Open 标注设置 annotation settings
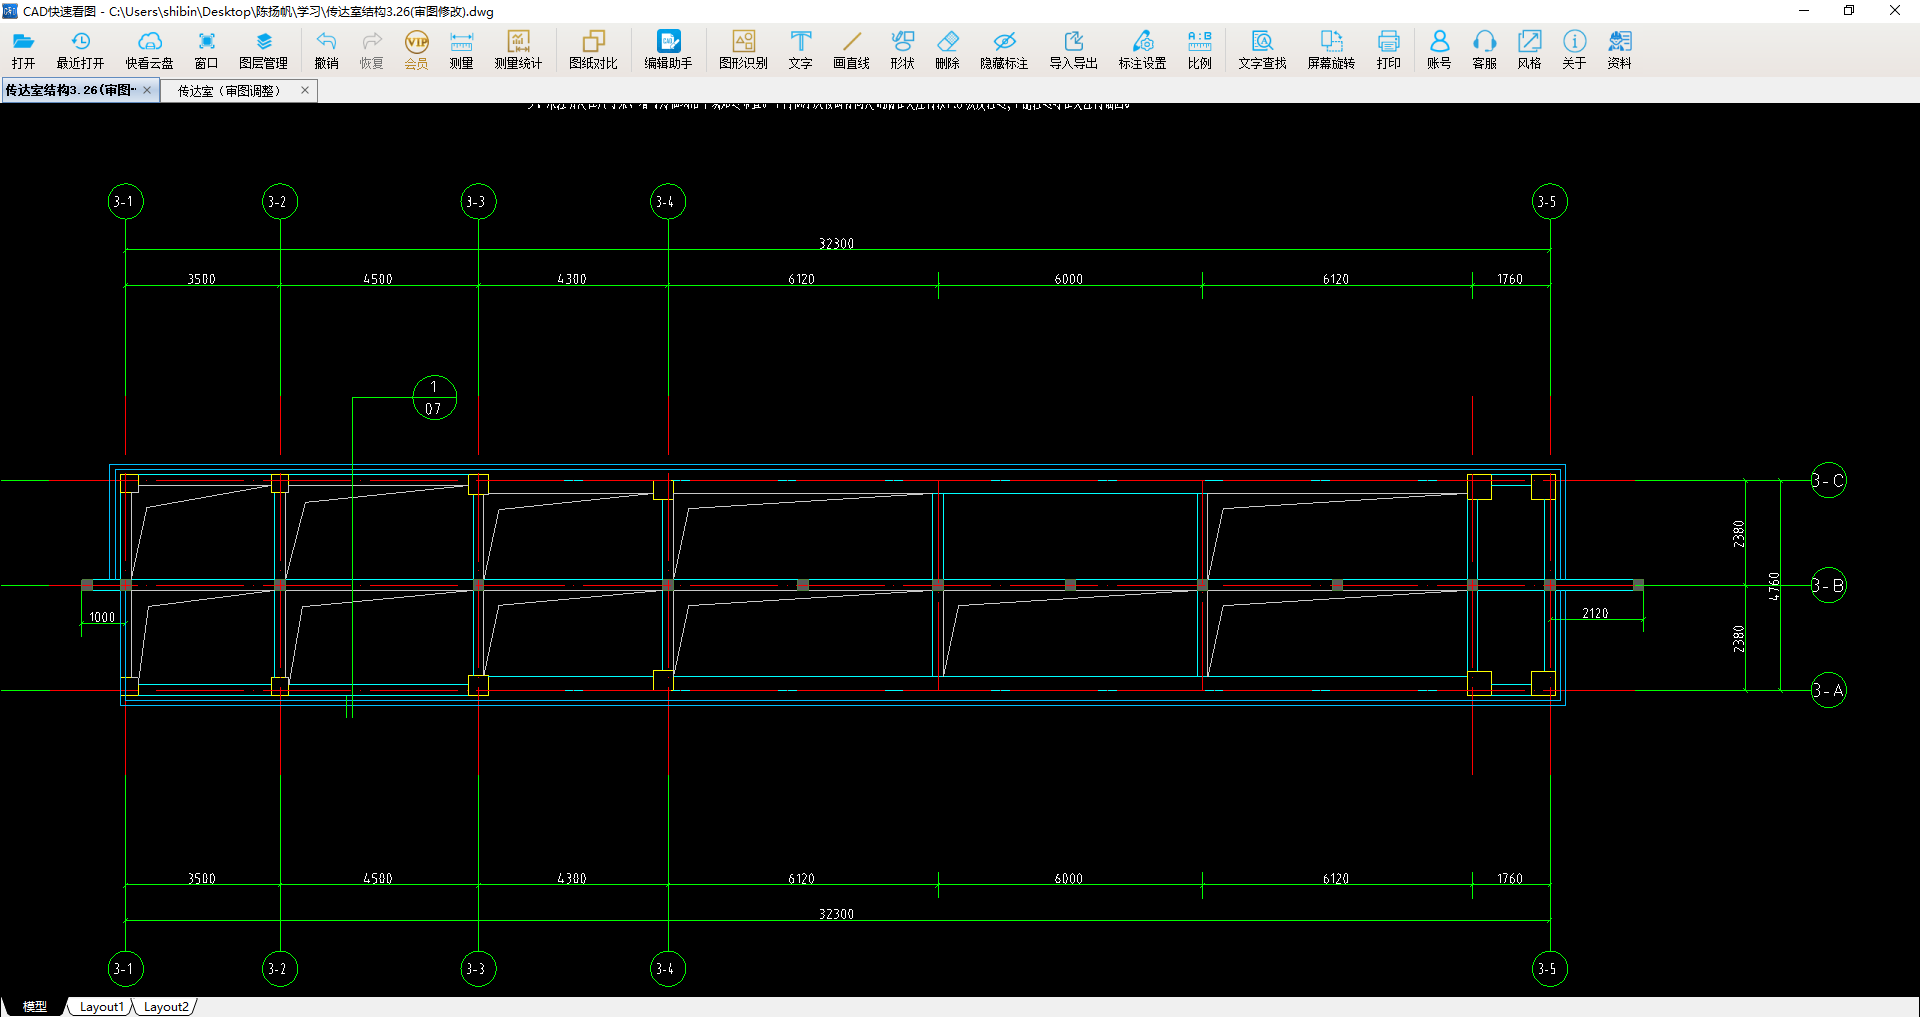Screen dimensions: 1920x1017 pos(1142,49)
